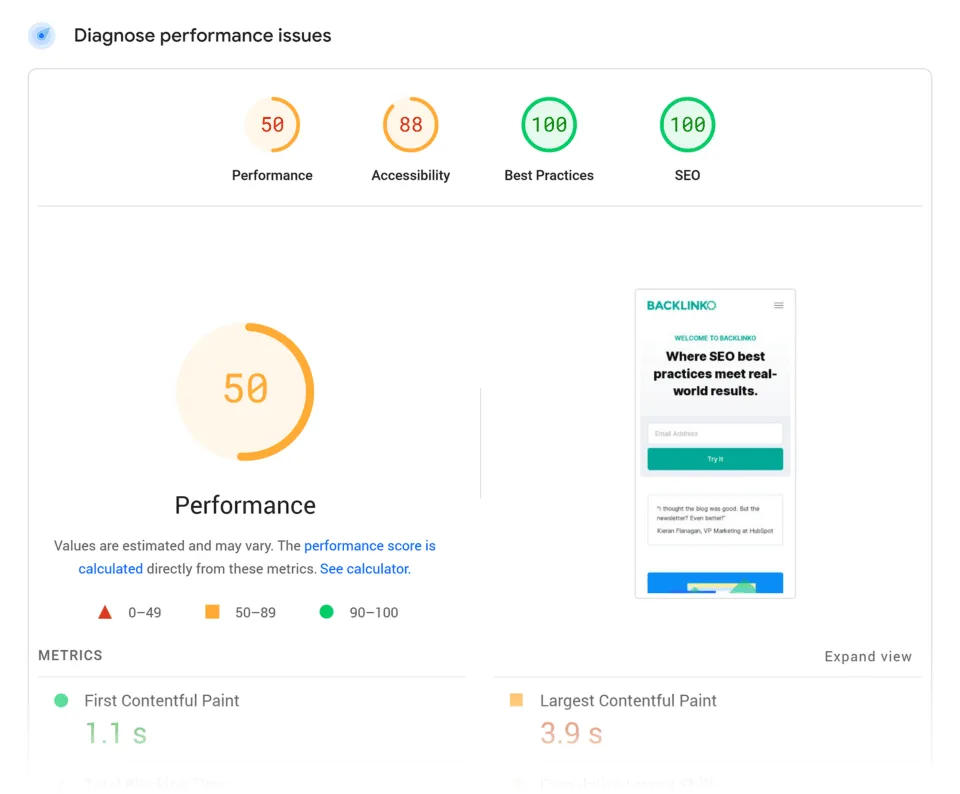Click the BACKLINKO logo in the screenshot

pos(681,305)
